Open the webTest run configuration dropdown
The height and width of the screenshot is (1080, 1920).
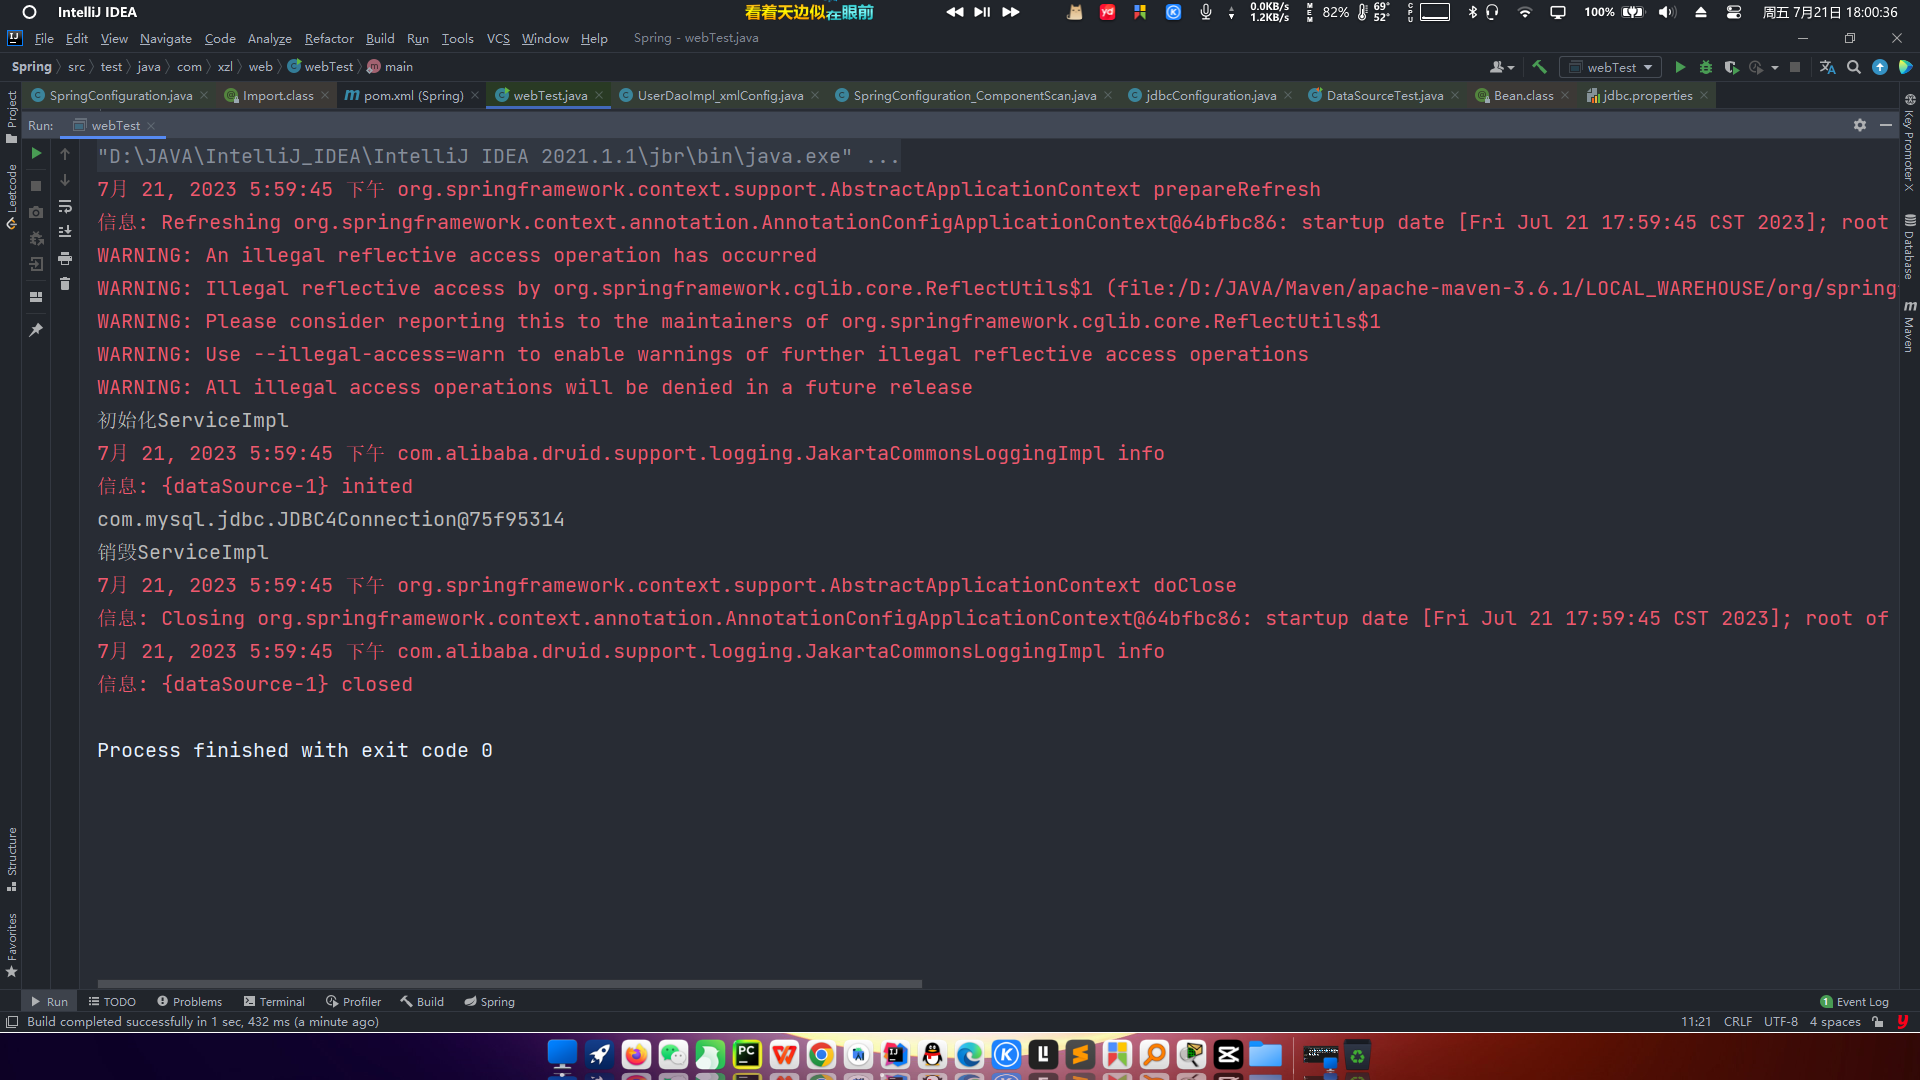pyautogui.click(x=1611, y=67)
